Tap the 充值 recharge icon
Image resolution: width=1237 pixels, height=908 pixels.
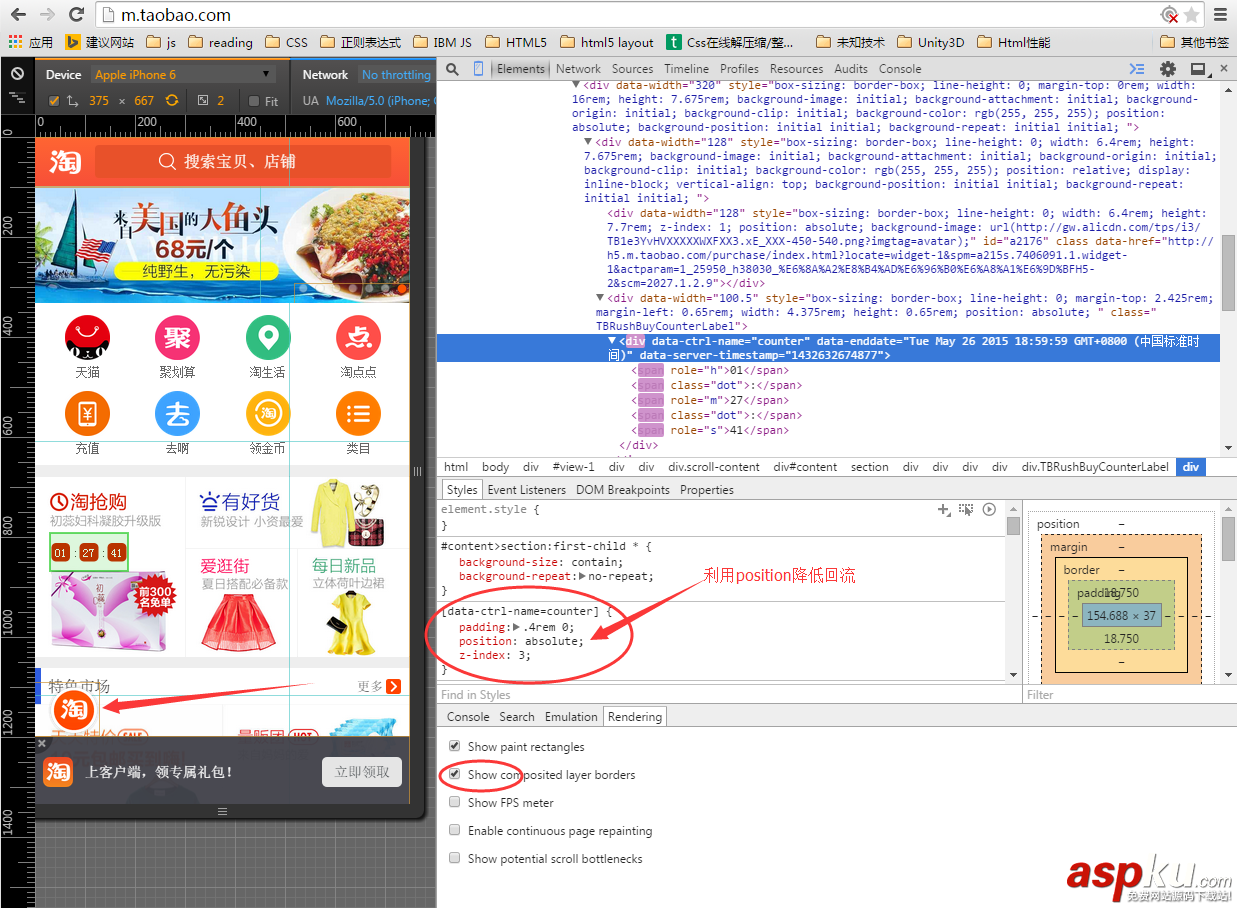tap(87, 414)
